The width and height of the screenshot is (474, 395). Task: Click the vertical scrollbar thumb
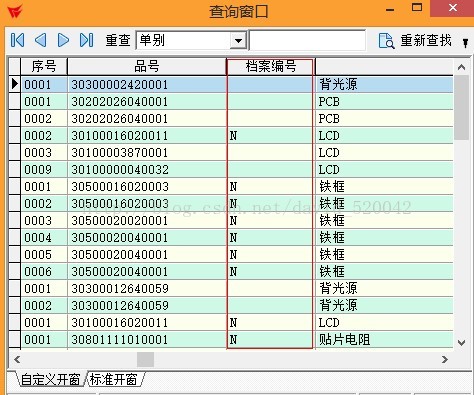coord(461,108)
